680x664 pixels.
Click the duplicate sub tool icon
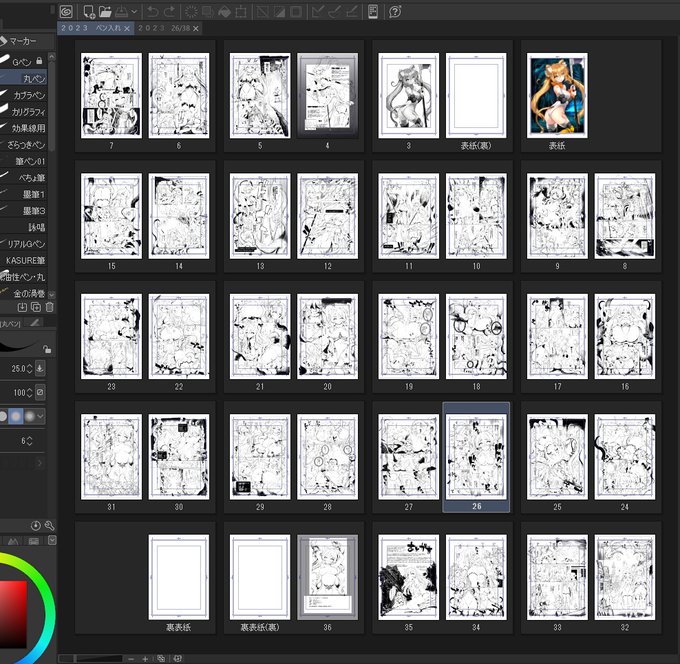coord(36,307)
